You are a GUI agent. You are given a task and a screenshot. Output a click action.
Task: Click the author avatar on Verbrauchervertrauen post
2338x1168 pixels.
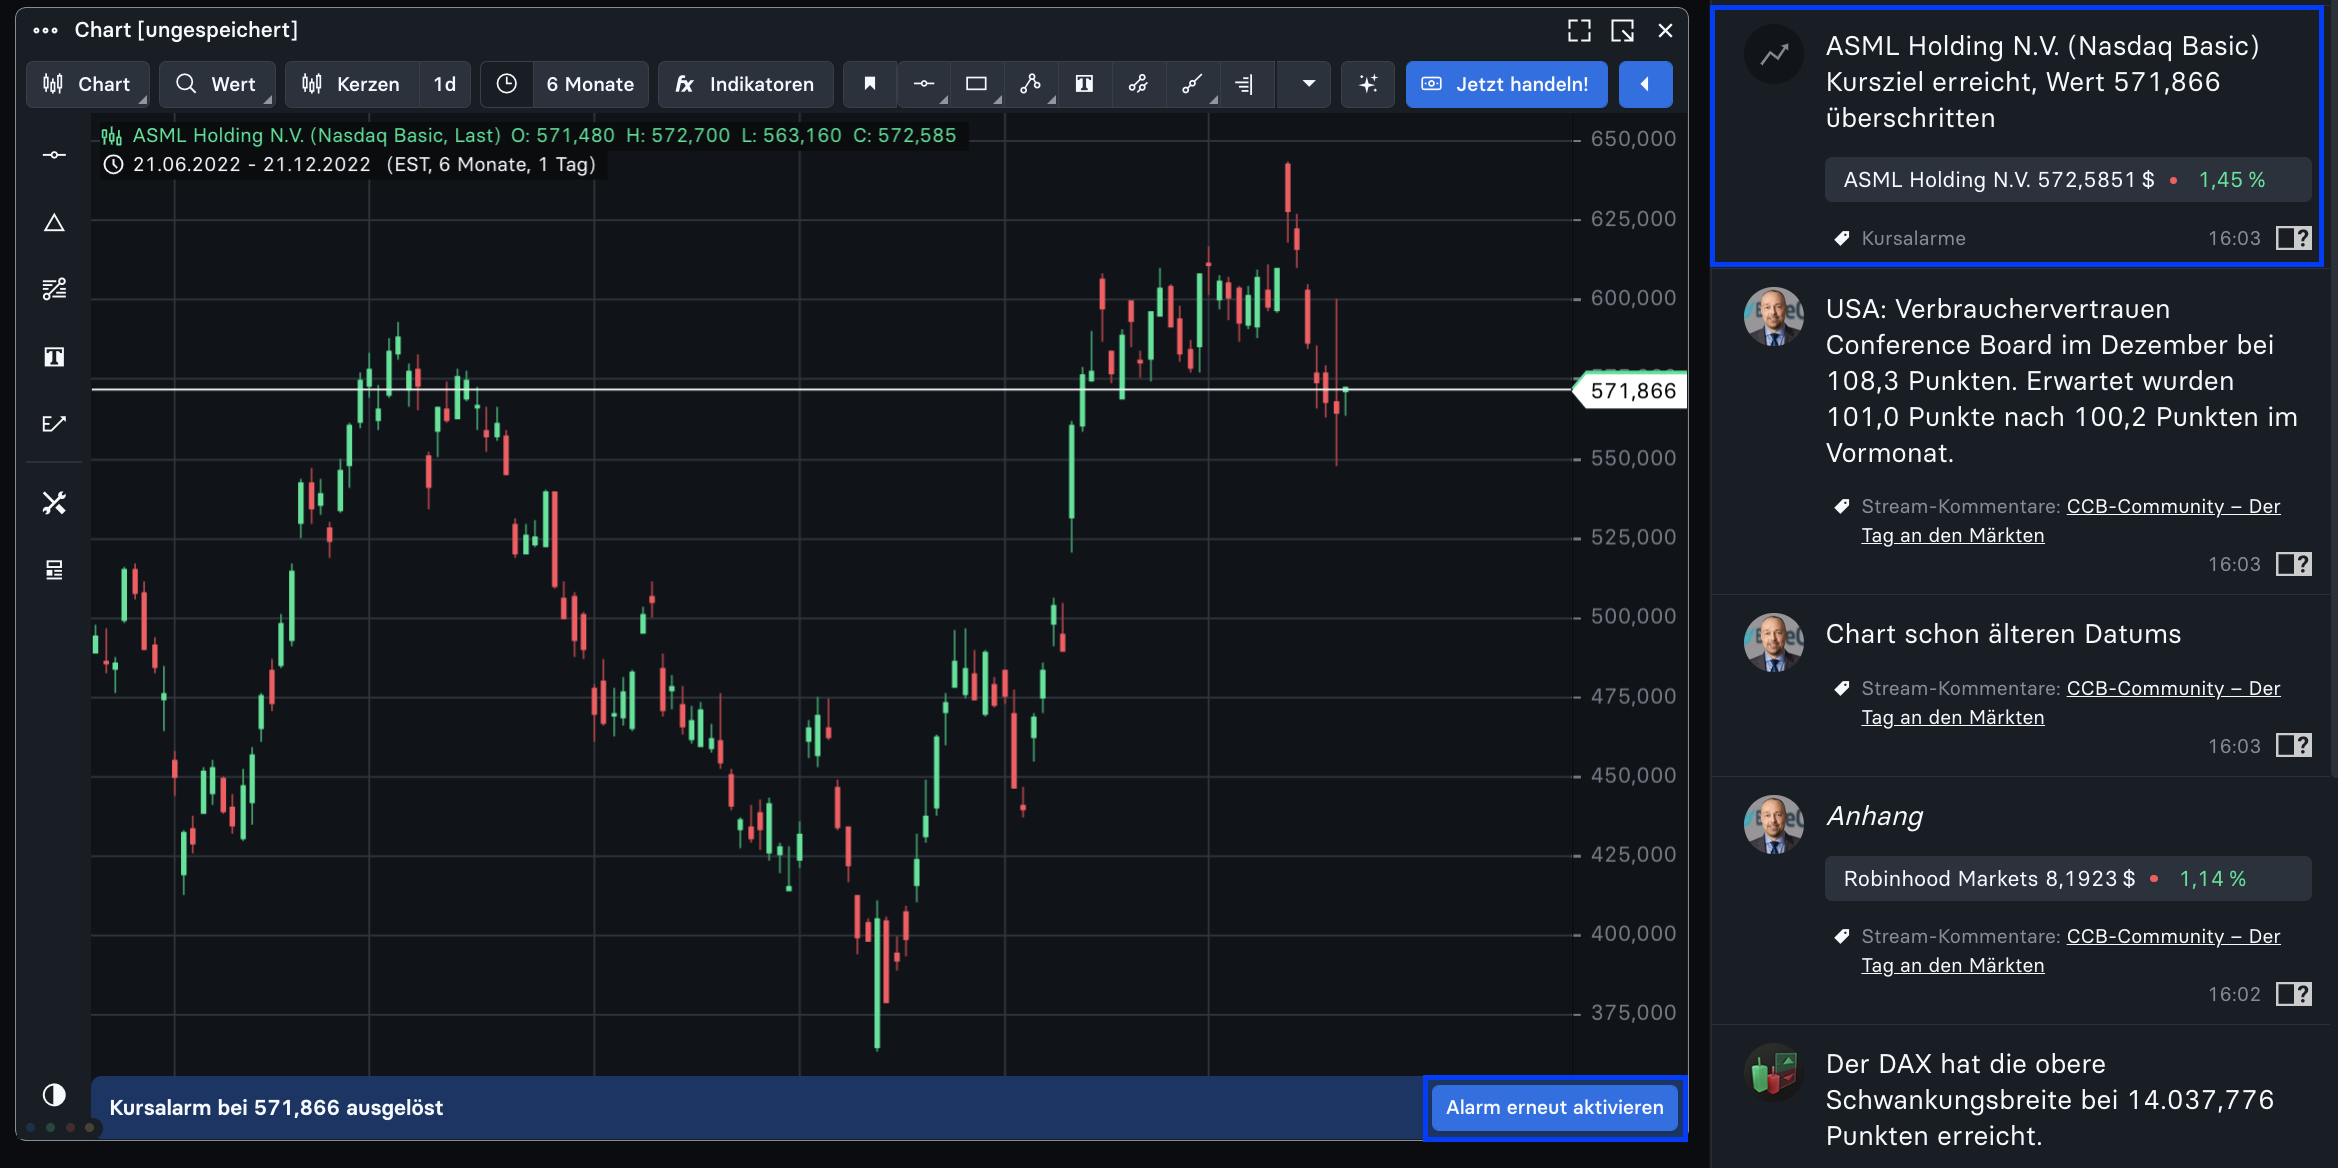point(1774,317)
